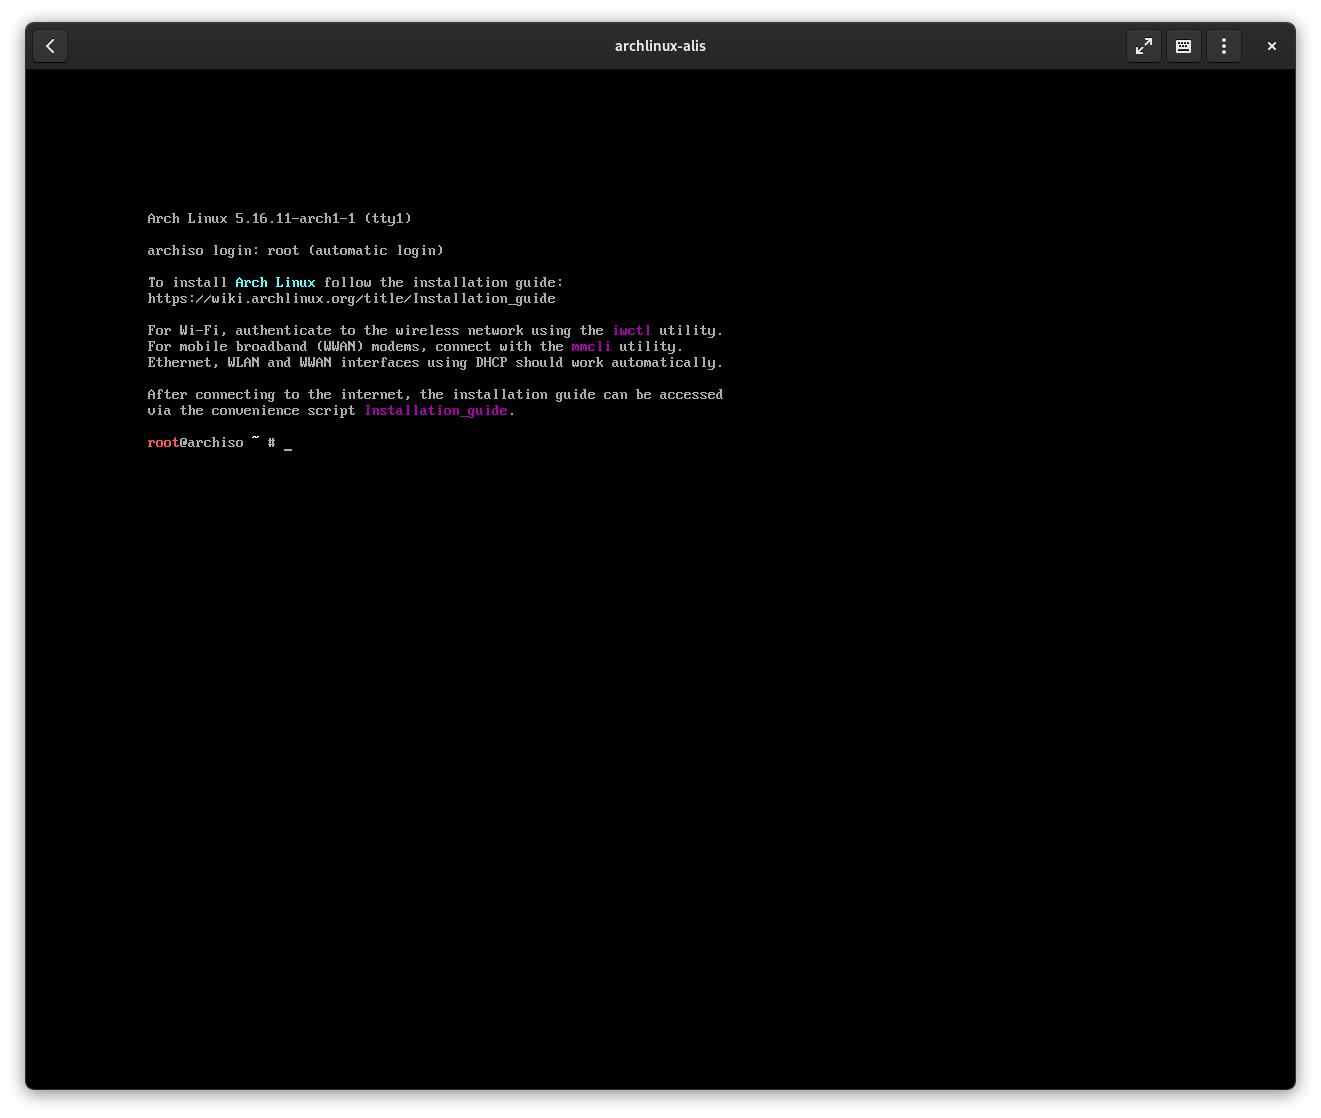Screen dimensions: 1321x1118
Task: Open the three-dot options menu
Action: 1223,46
